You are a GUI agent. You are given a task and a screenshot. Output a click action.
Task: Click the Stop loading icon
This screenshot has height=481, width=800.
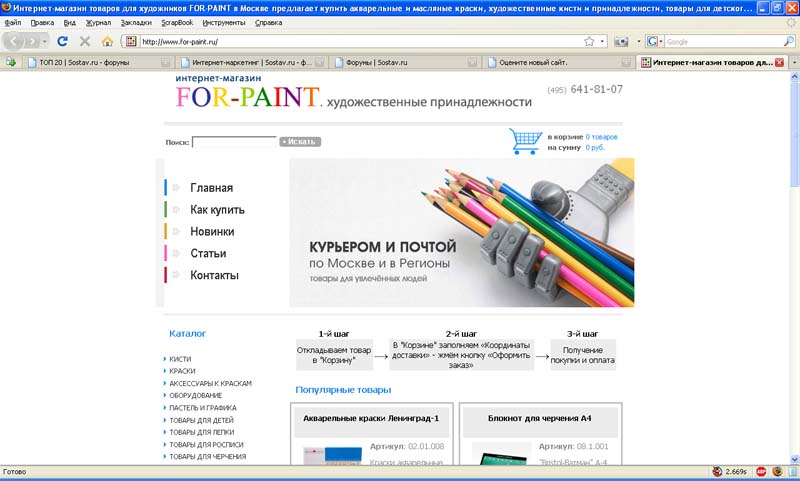coord(85,41)
